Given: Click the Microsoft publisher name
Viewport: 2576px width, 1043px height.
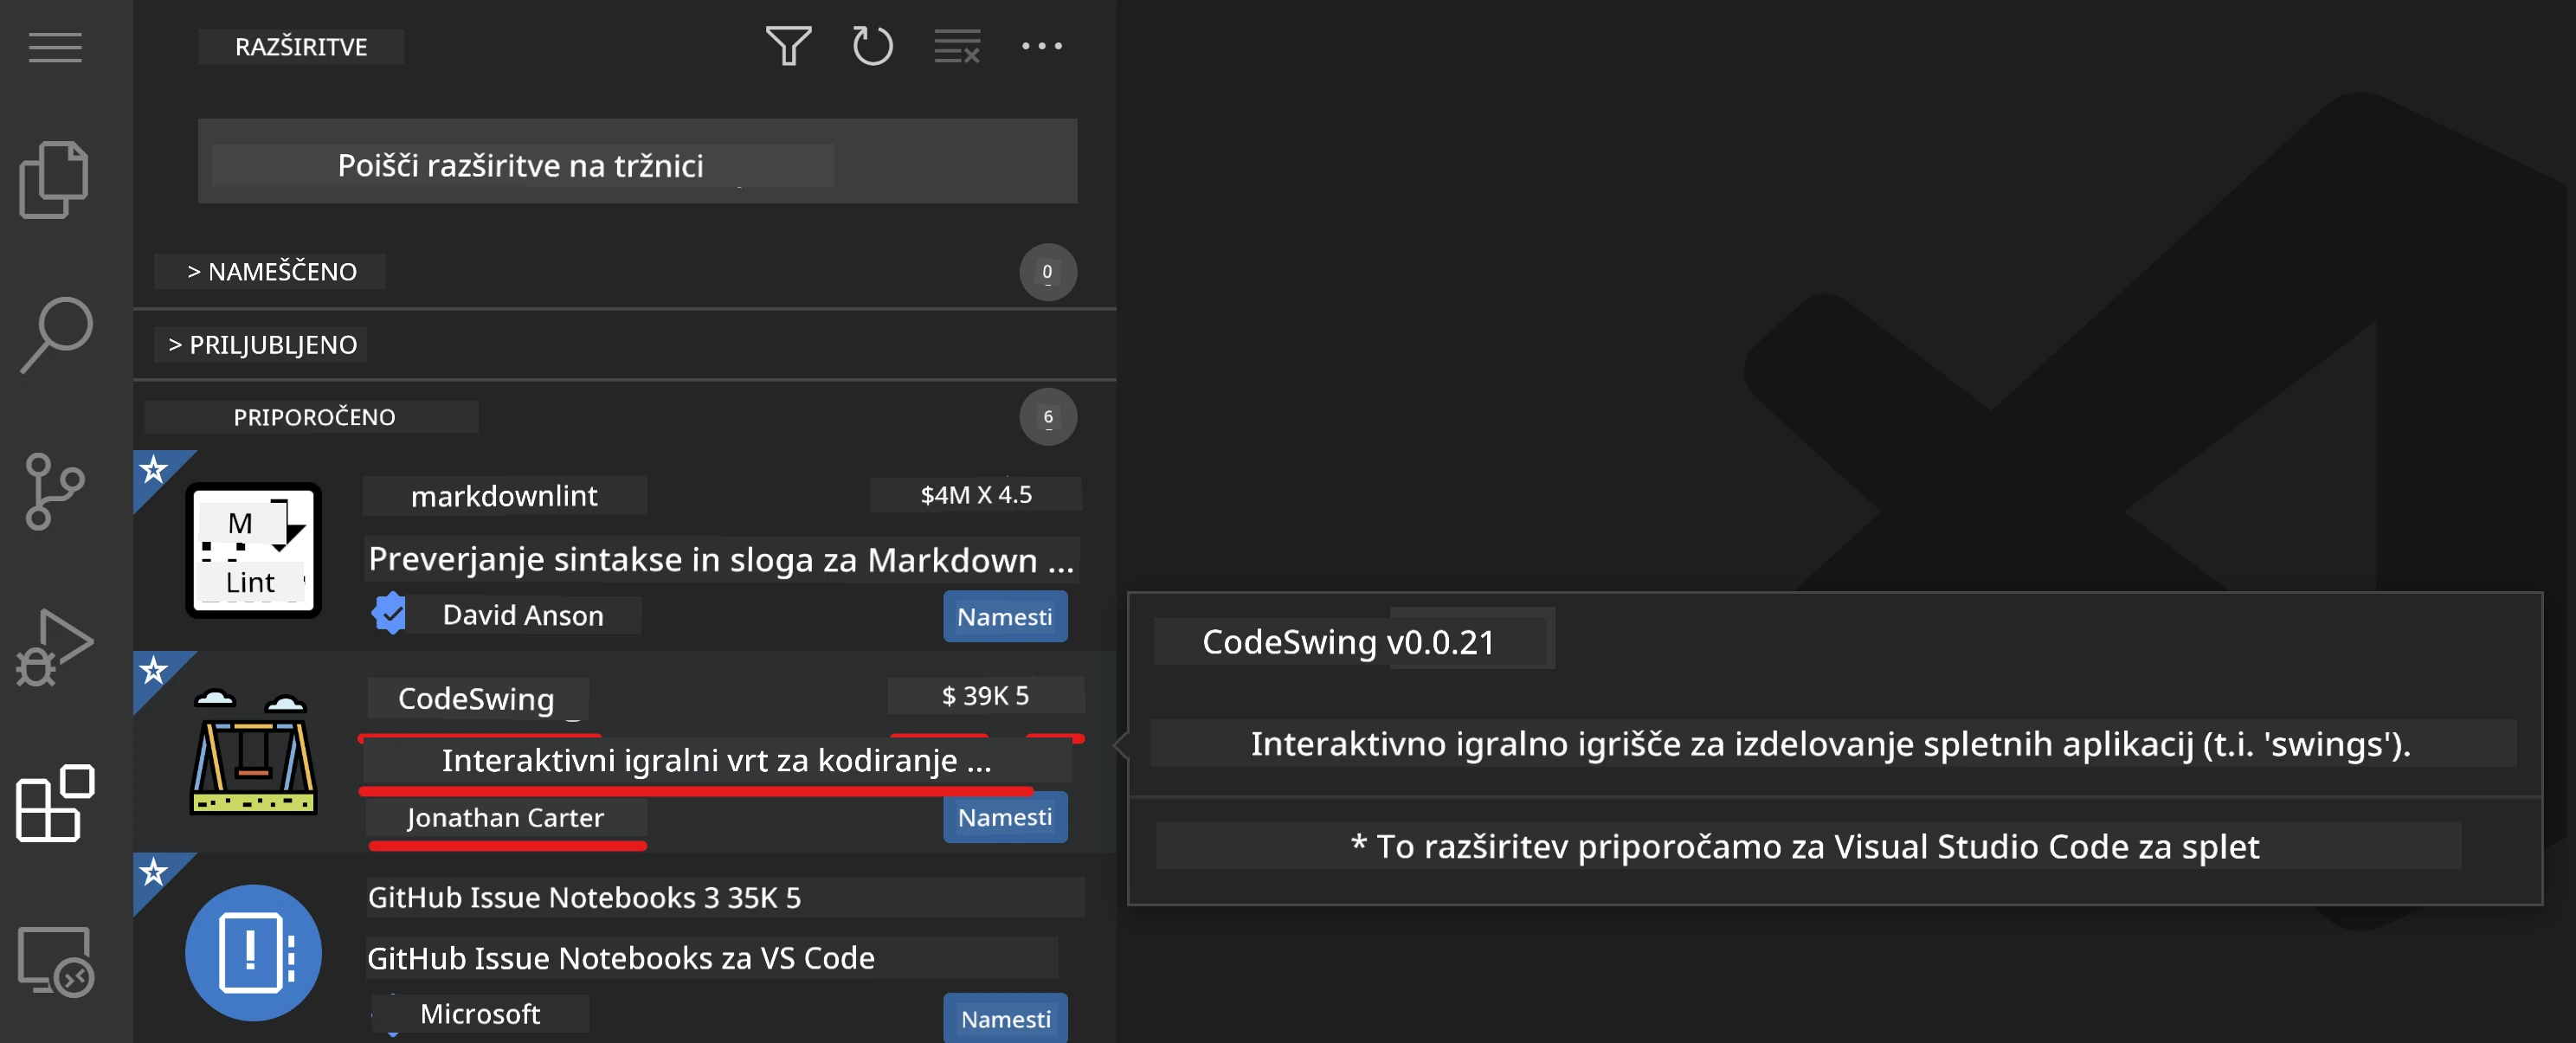Looking at the screenshot, I should click(480, 1014).
